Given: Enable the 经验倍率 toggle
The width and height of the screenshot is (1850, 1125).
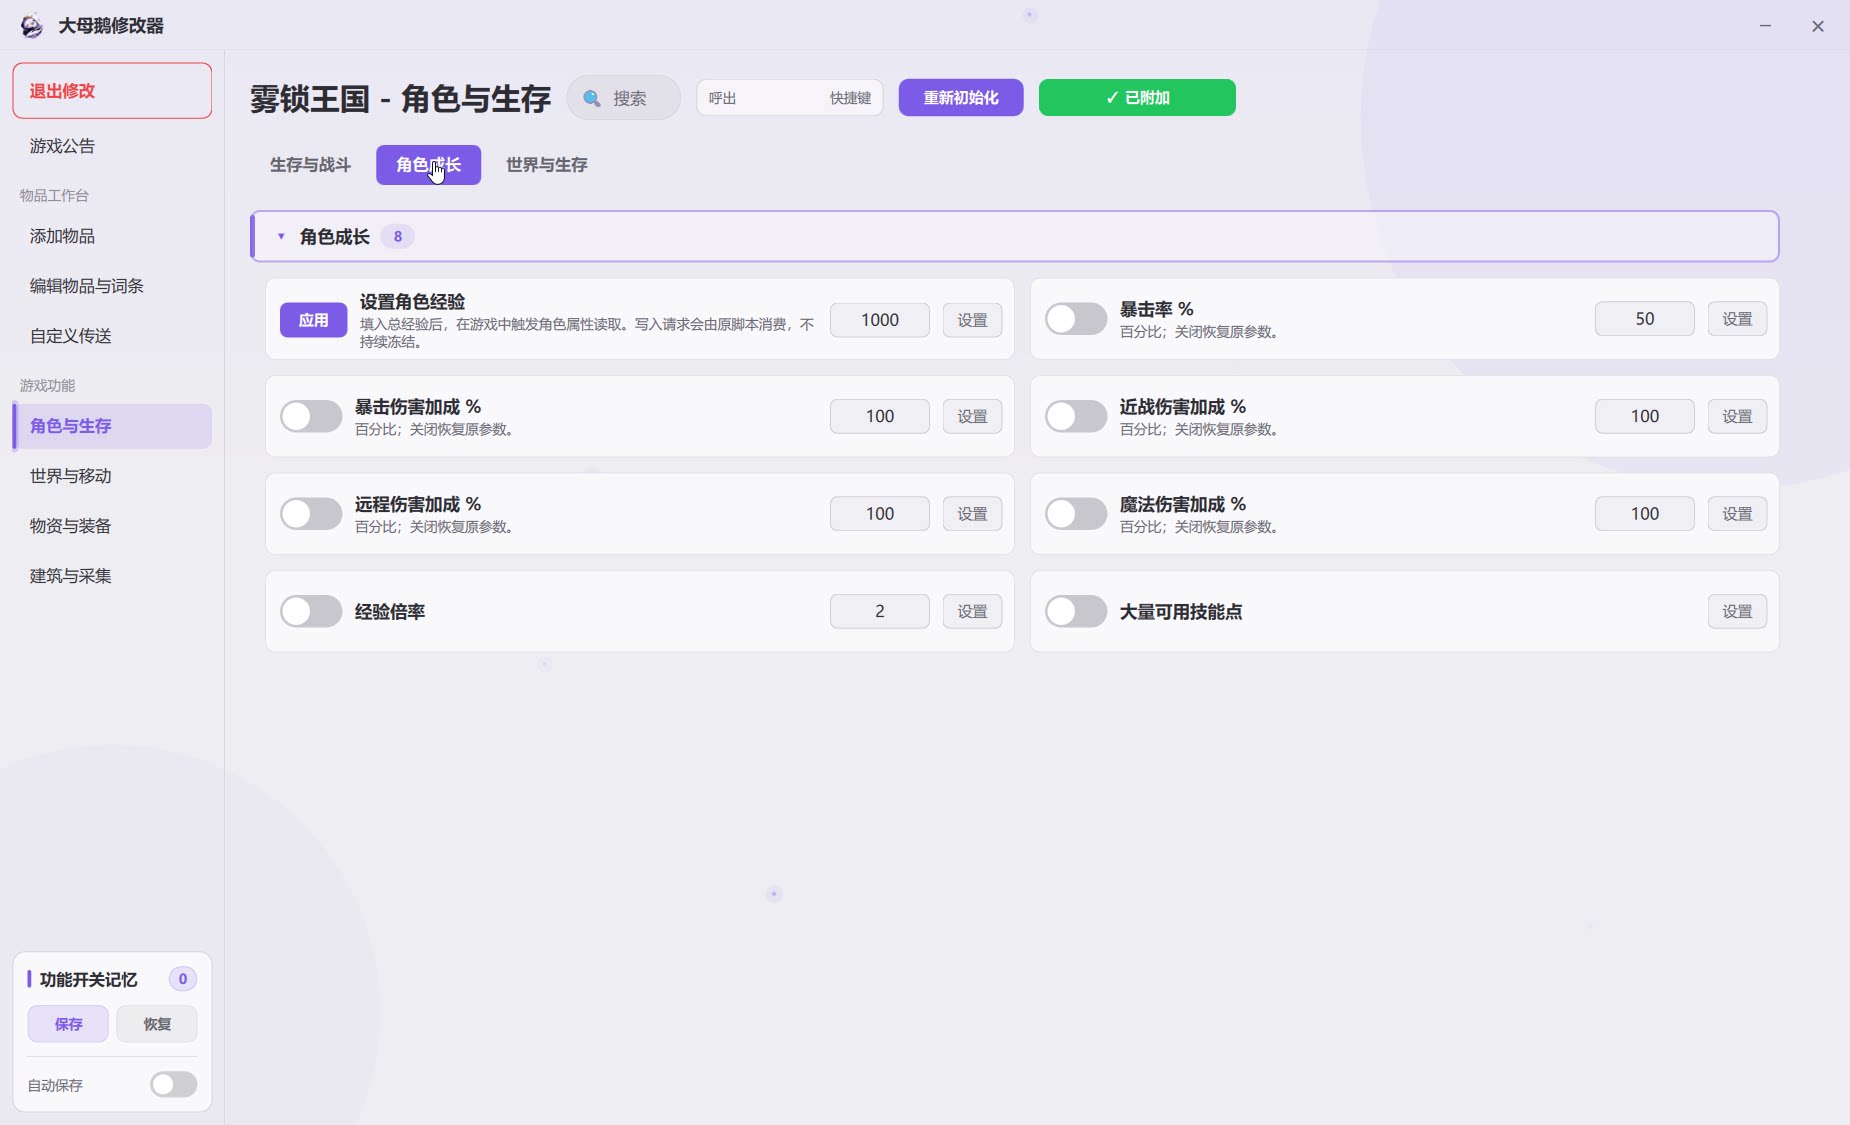Looking at the screenshot, I should [x=311, y=611].
